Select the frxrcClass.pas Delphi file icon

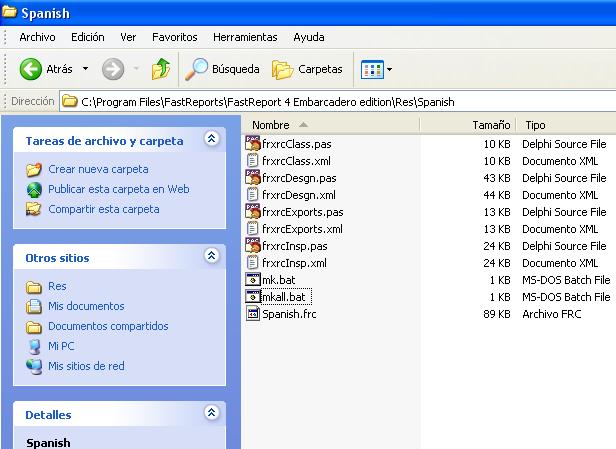coord(252,144)
